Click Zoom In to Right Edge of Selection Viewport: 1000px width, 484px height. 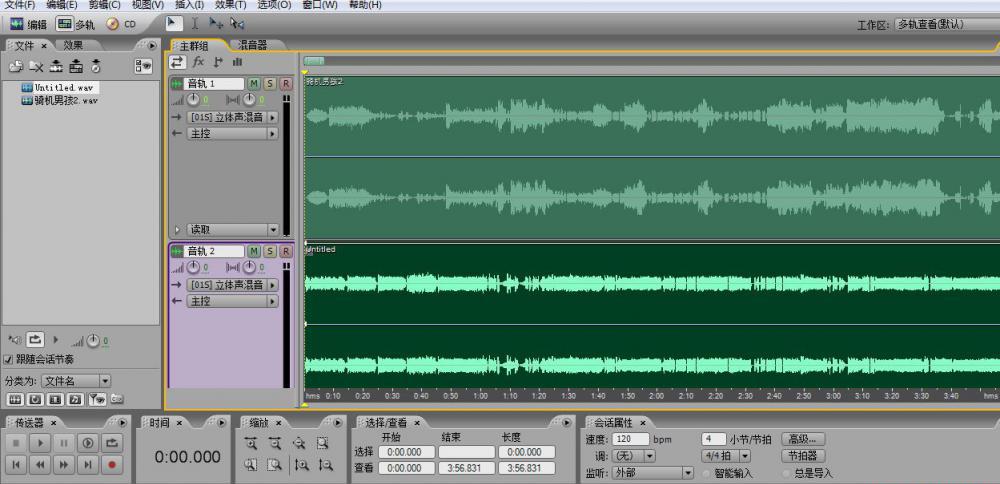point(275,466)
